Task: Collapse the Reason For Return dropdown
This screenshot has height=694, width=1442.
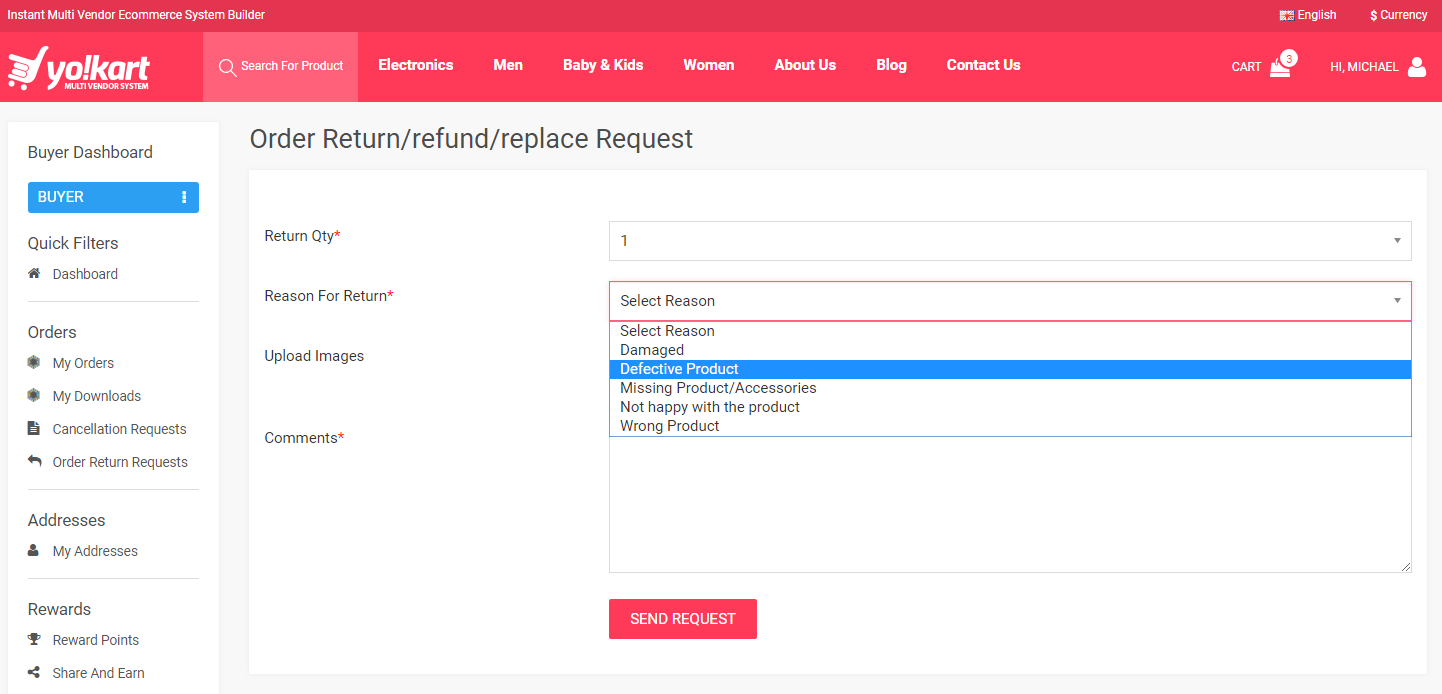Action: click(1009, 301)
